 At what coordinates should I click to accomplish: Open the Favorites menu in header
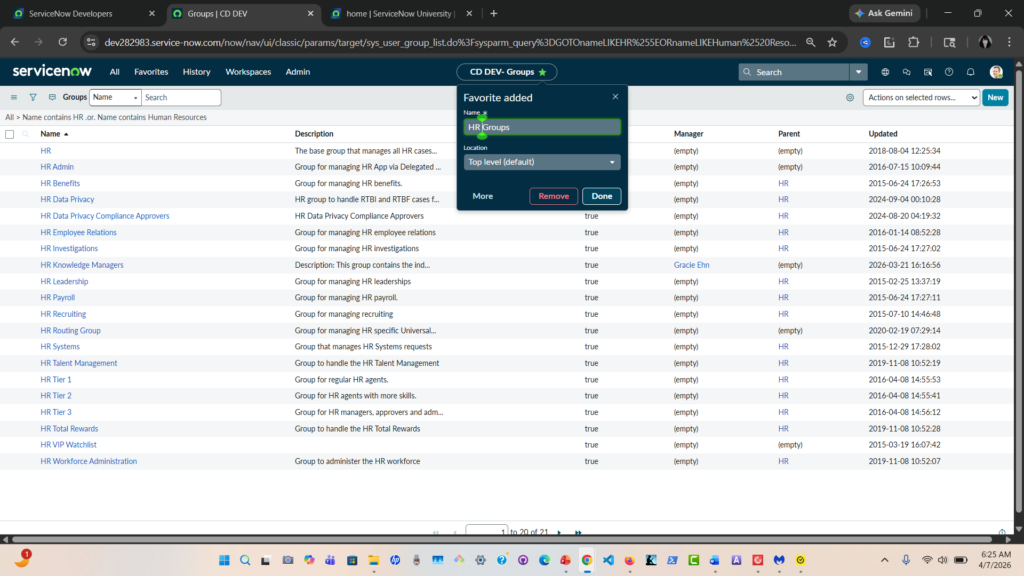pos(151,72)
